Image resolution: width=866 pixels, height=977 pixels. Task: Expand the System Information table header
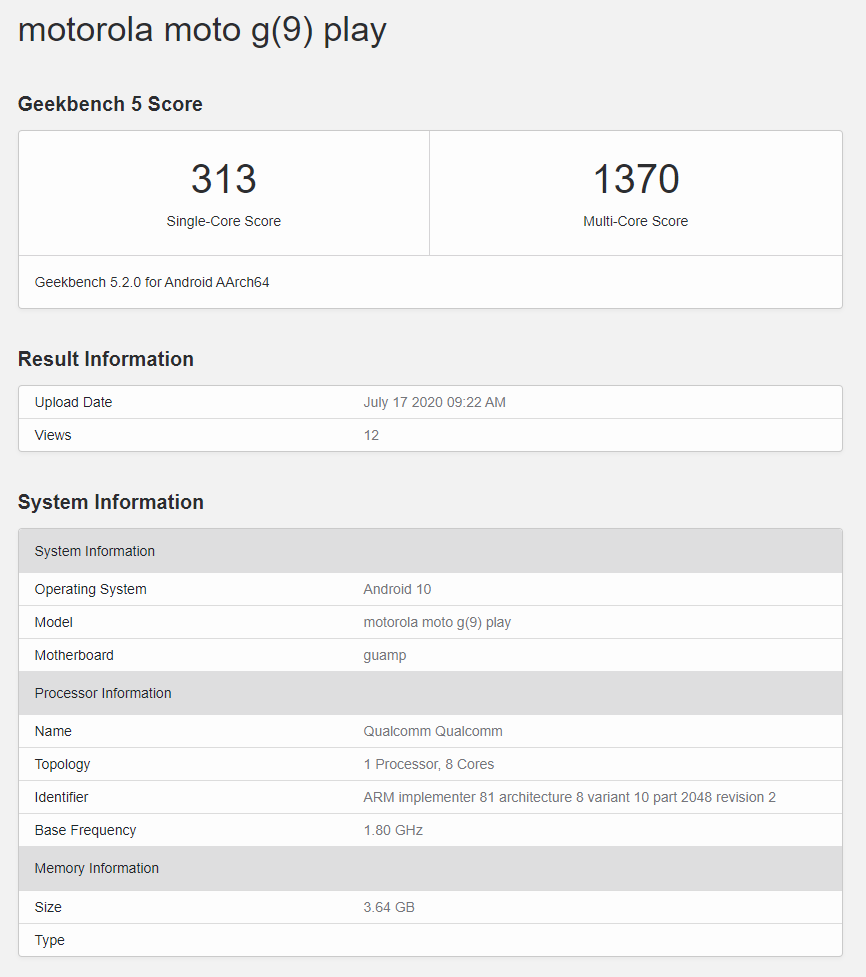pyautogui.click(x=95, y=551)
